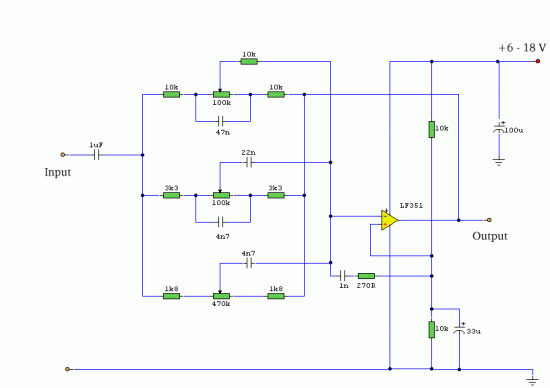This screenshot has width=550, height=388.
Task: Select the 270R resistor
Action: [366, 276]
